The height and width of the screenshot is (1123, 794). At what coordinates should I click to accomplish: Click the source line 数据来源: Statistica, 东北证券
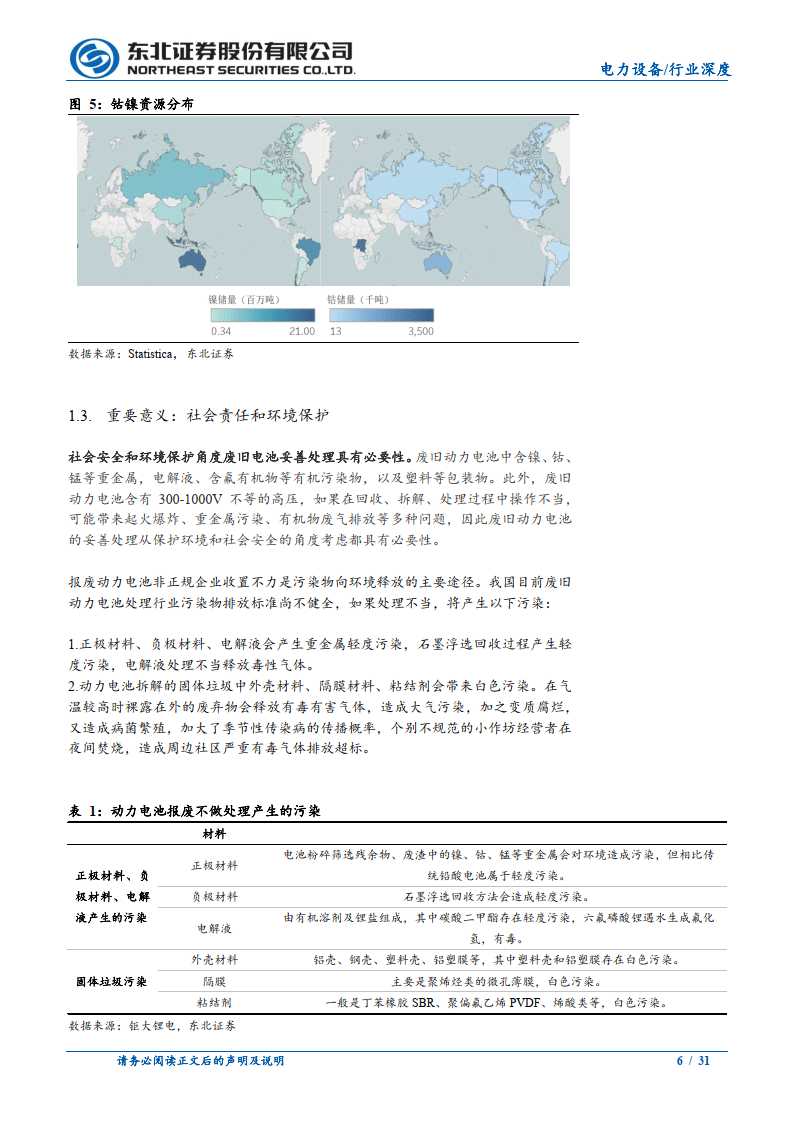151,354
